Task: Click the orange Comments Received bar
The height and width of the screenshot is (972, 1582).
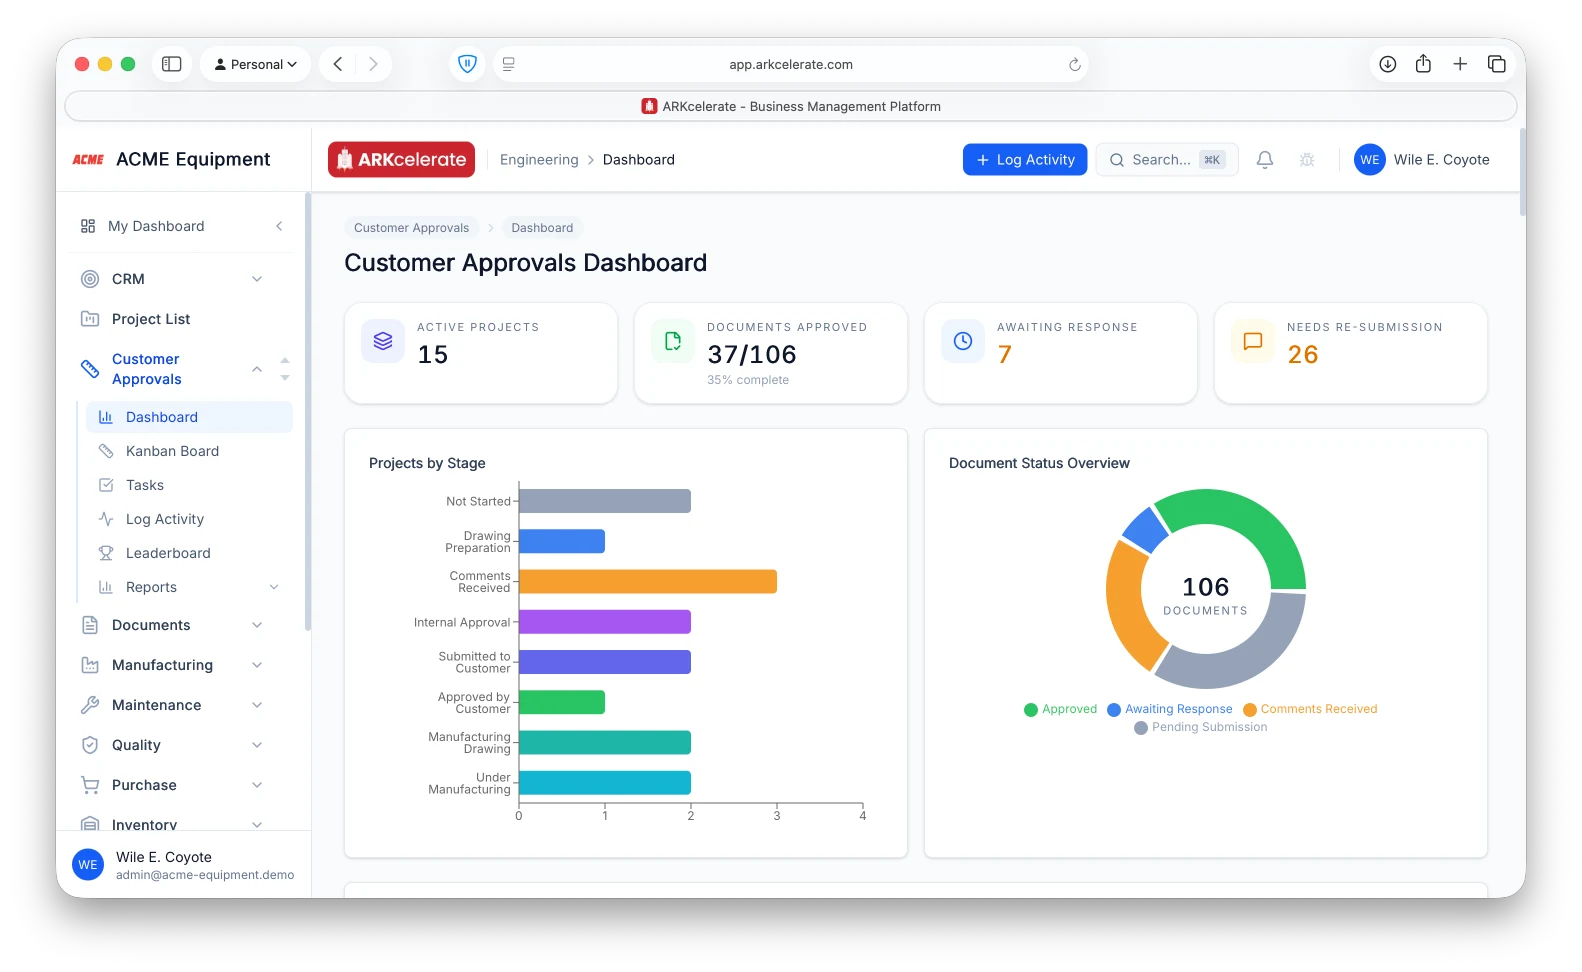Action: click(x=648, y=582)
